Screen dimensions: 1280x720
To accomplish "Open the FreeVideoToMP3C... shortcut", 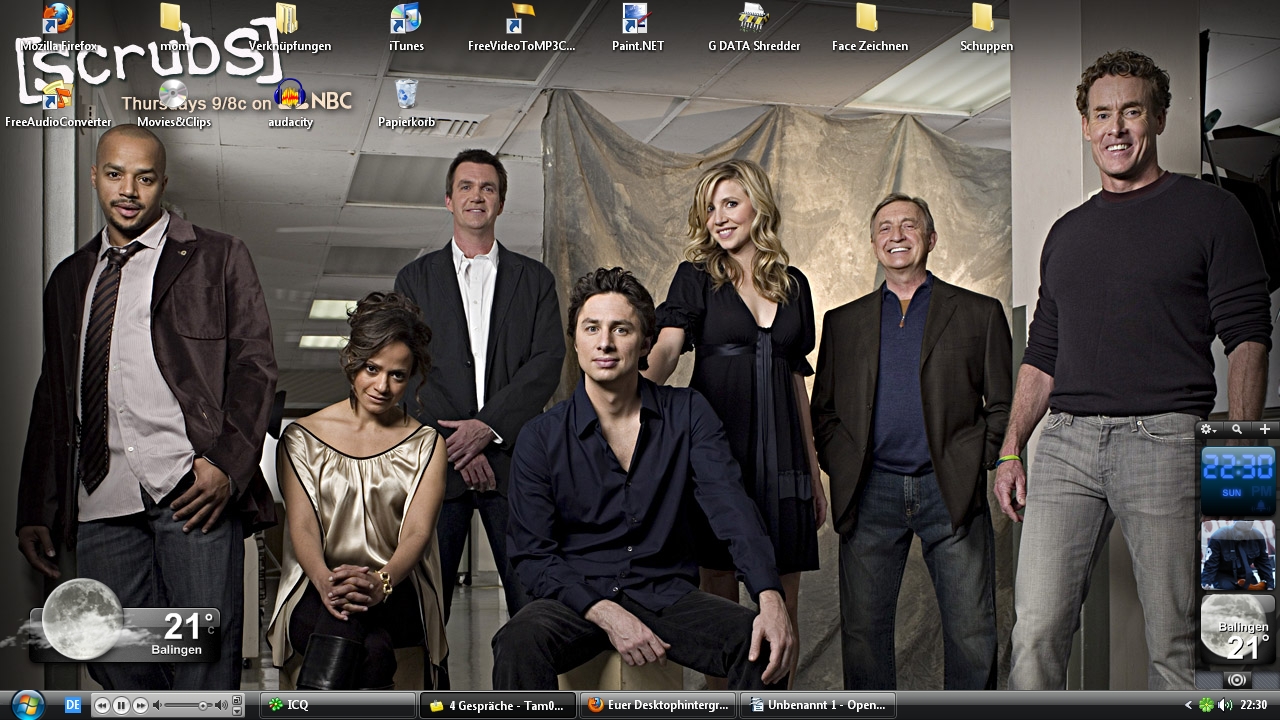I will click(x=521, y=28).
